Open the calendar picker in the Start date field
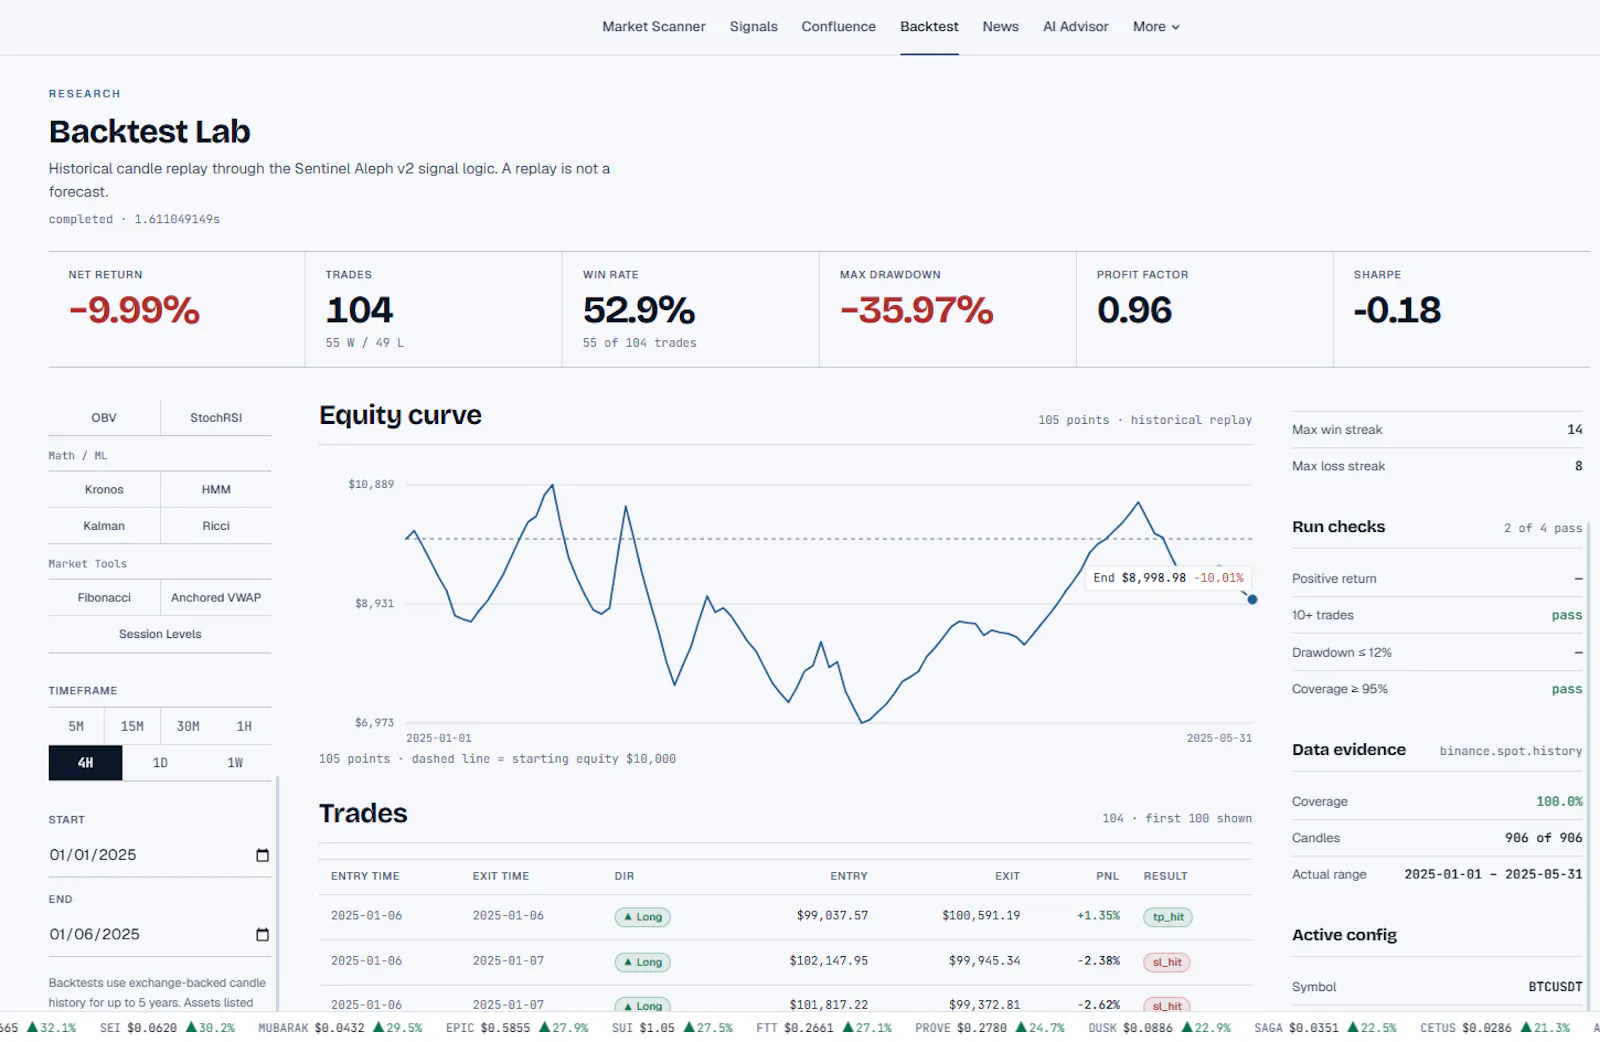The height and width of the screenshot is (1042, 1600). (x=262, y=855)
